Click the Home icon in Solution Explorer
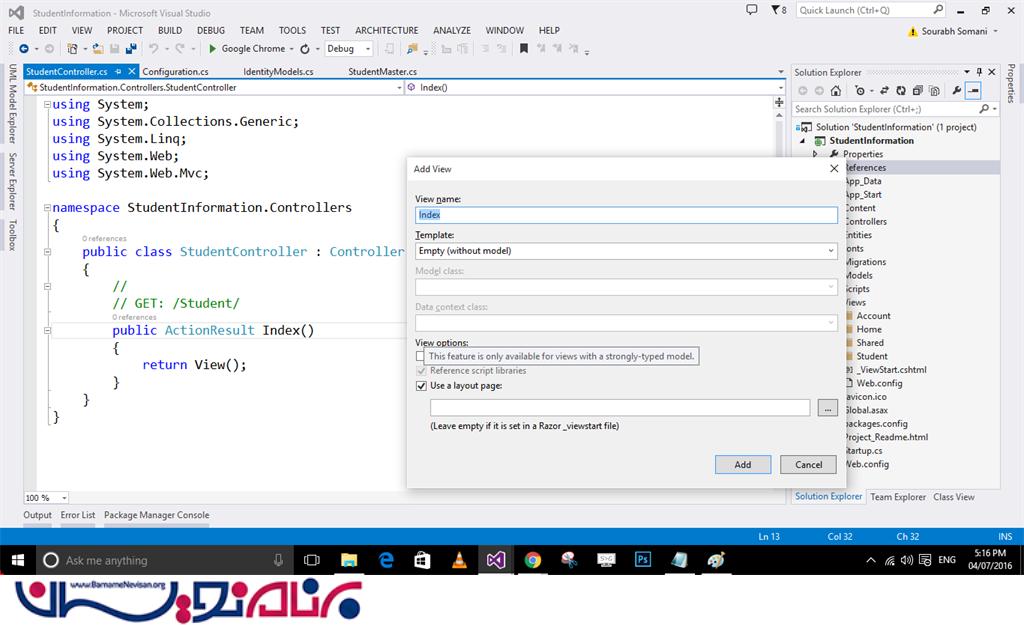 [x=838, y=91]
